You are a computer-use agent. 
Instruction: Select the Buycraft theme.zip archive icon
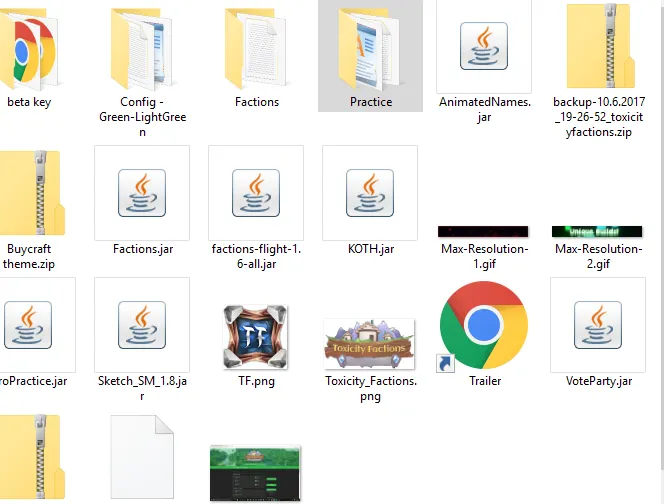(32, 193)
